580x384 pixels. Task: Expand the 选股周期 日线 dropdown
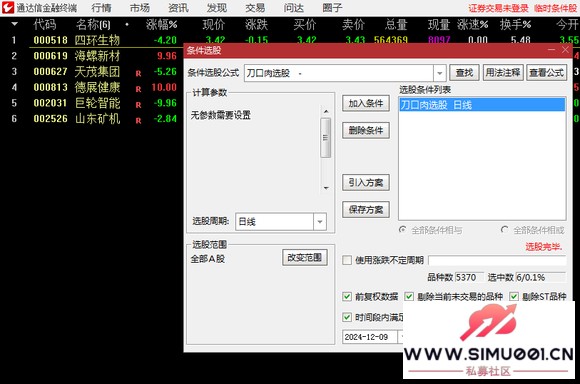[x=320, y=222]
